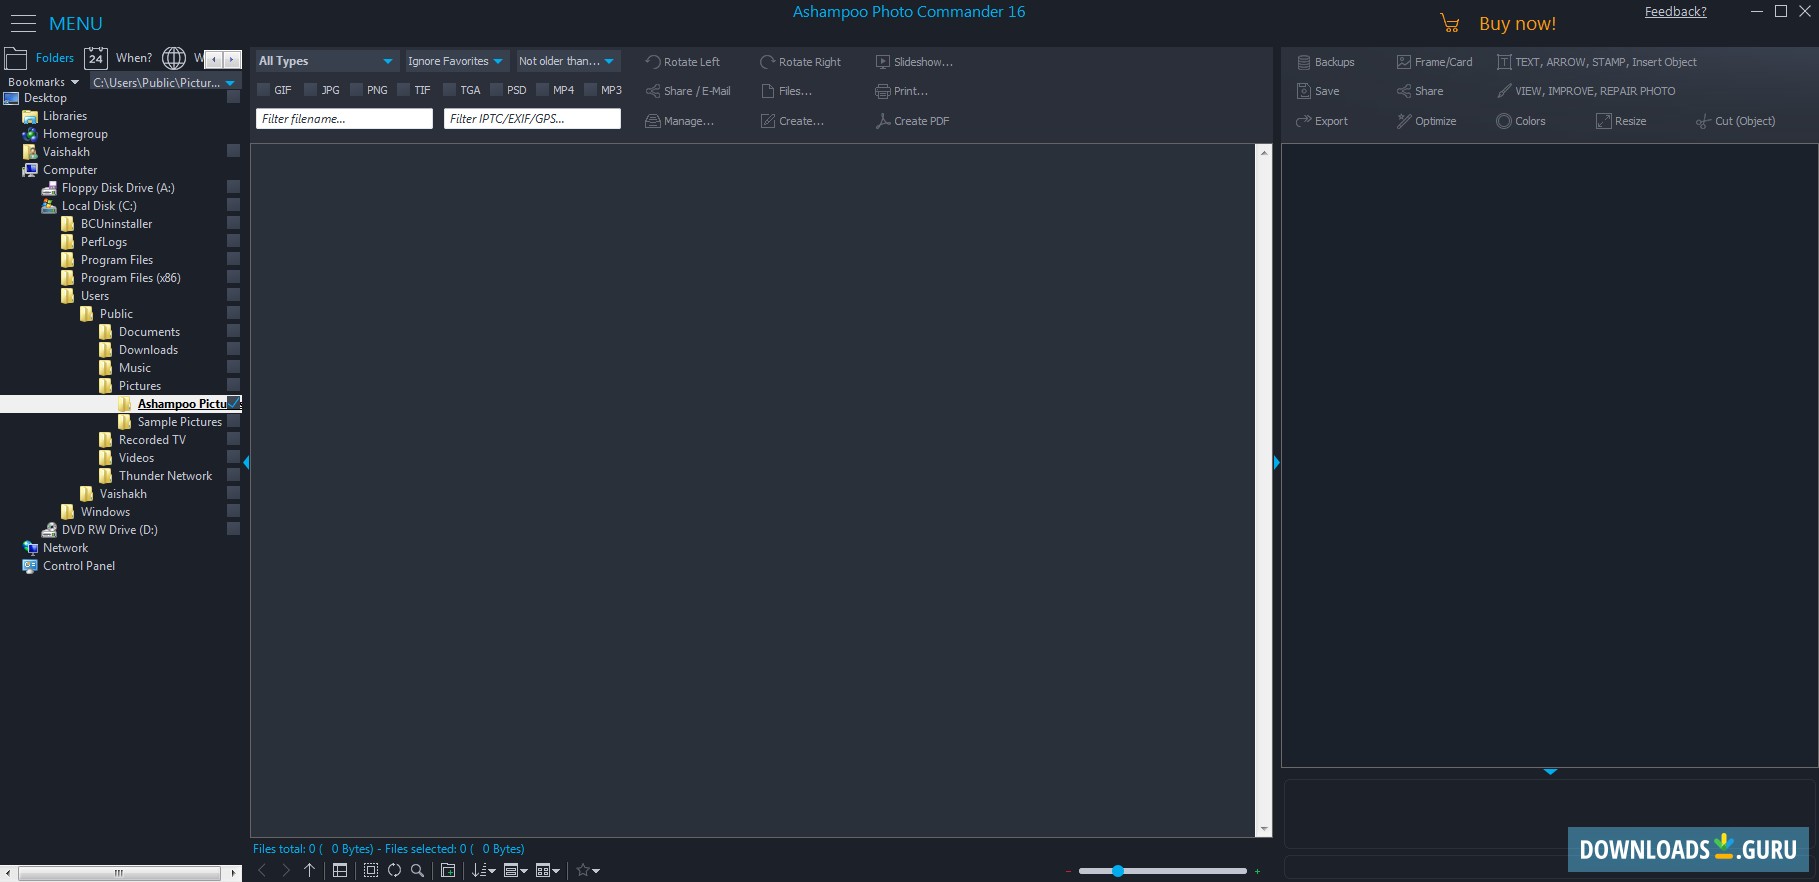Collapse the right preview panel arrow
The height and width of the screenshot is (882, 1819).
coord(1276,462)
